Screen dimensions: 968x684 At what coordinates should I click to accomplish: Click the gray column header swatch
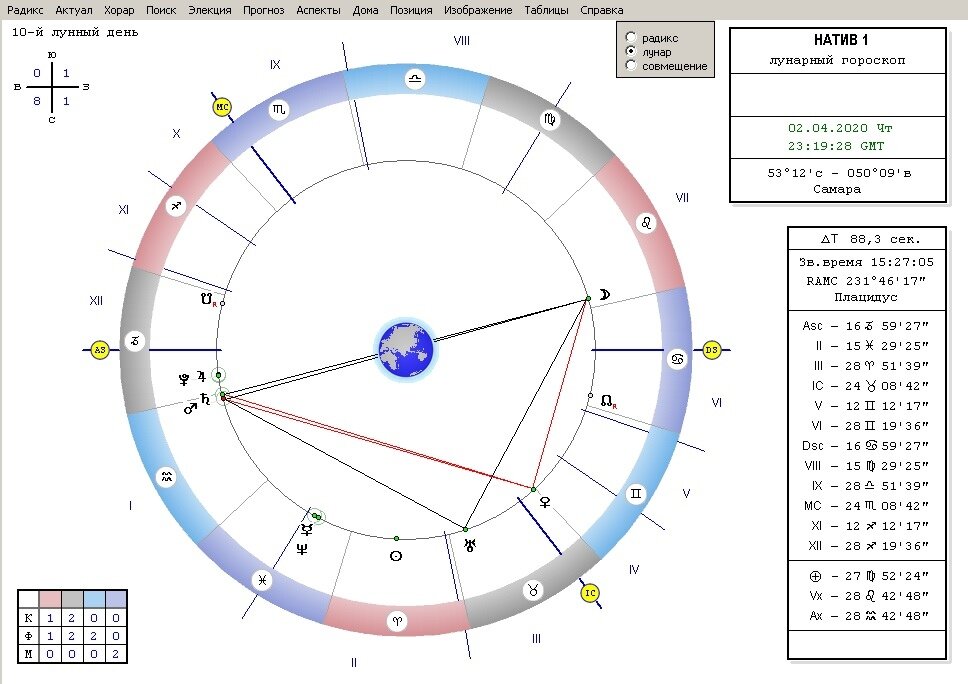[72, 599]
